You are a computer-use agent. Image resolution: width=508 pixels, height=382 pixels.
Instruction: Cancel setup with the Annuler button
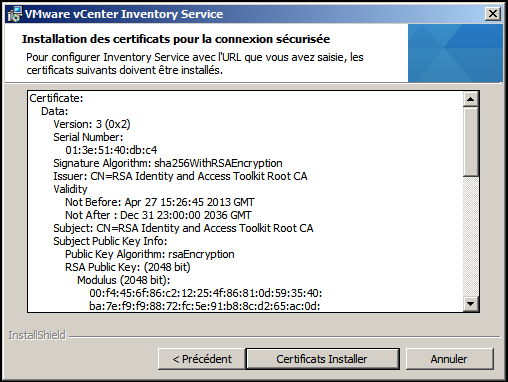[449, 359]
